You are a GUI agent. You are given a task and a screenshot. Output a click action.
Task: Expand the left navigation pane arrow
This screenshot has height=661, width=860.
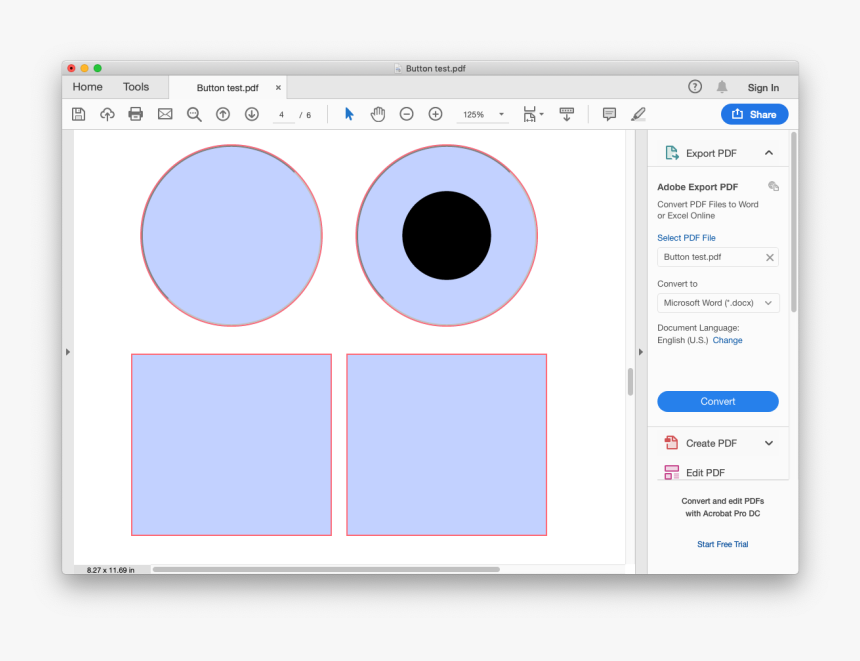click(x=68, y=352)
